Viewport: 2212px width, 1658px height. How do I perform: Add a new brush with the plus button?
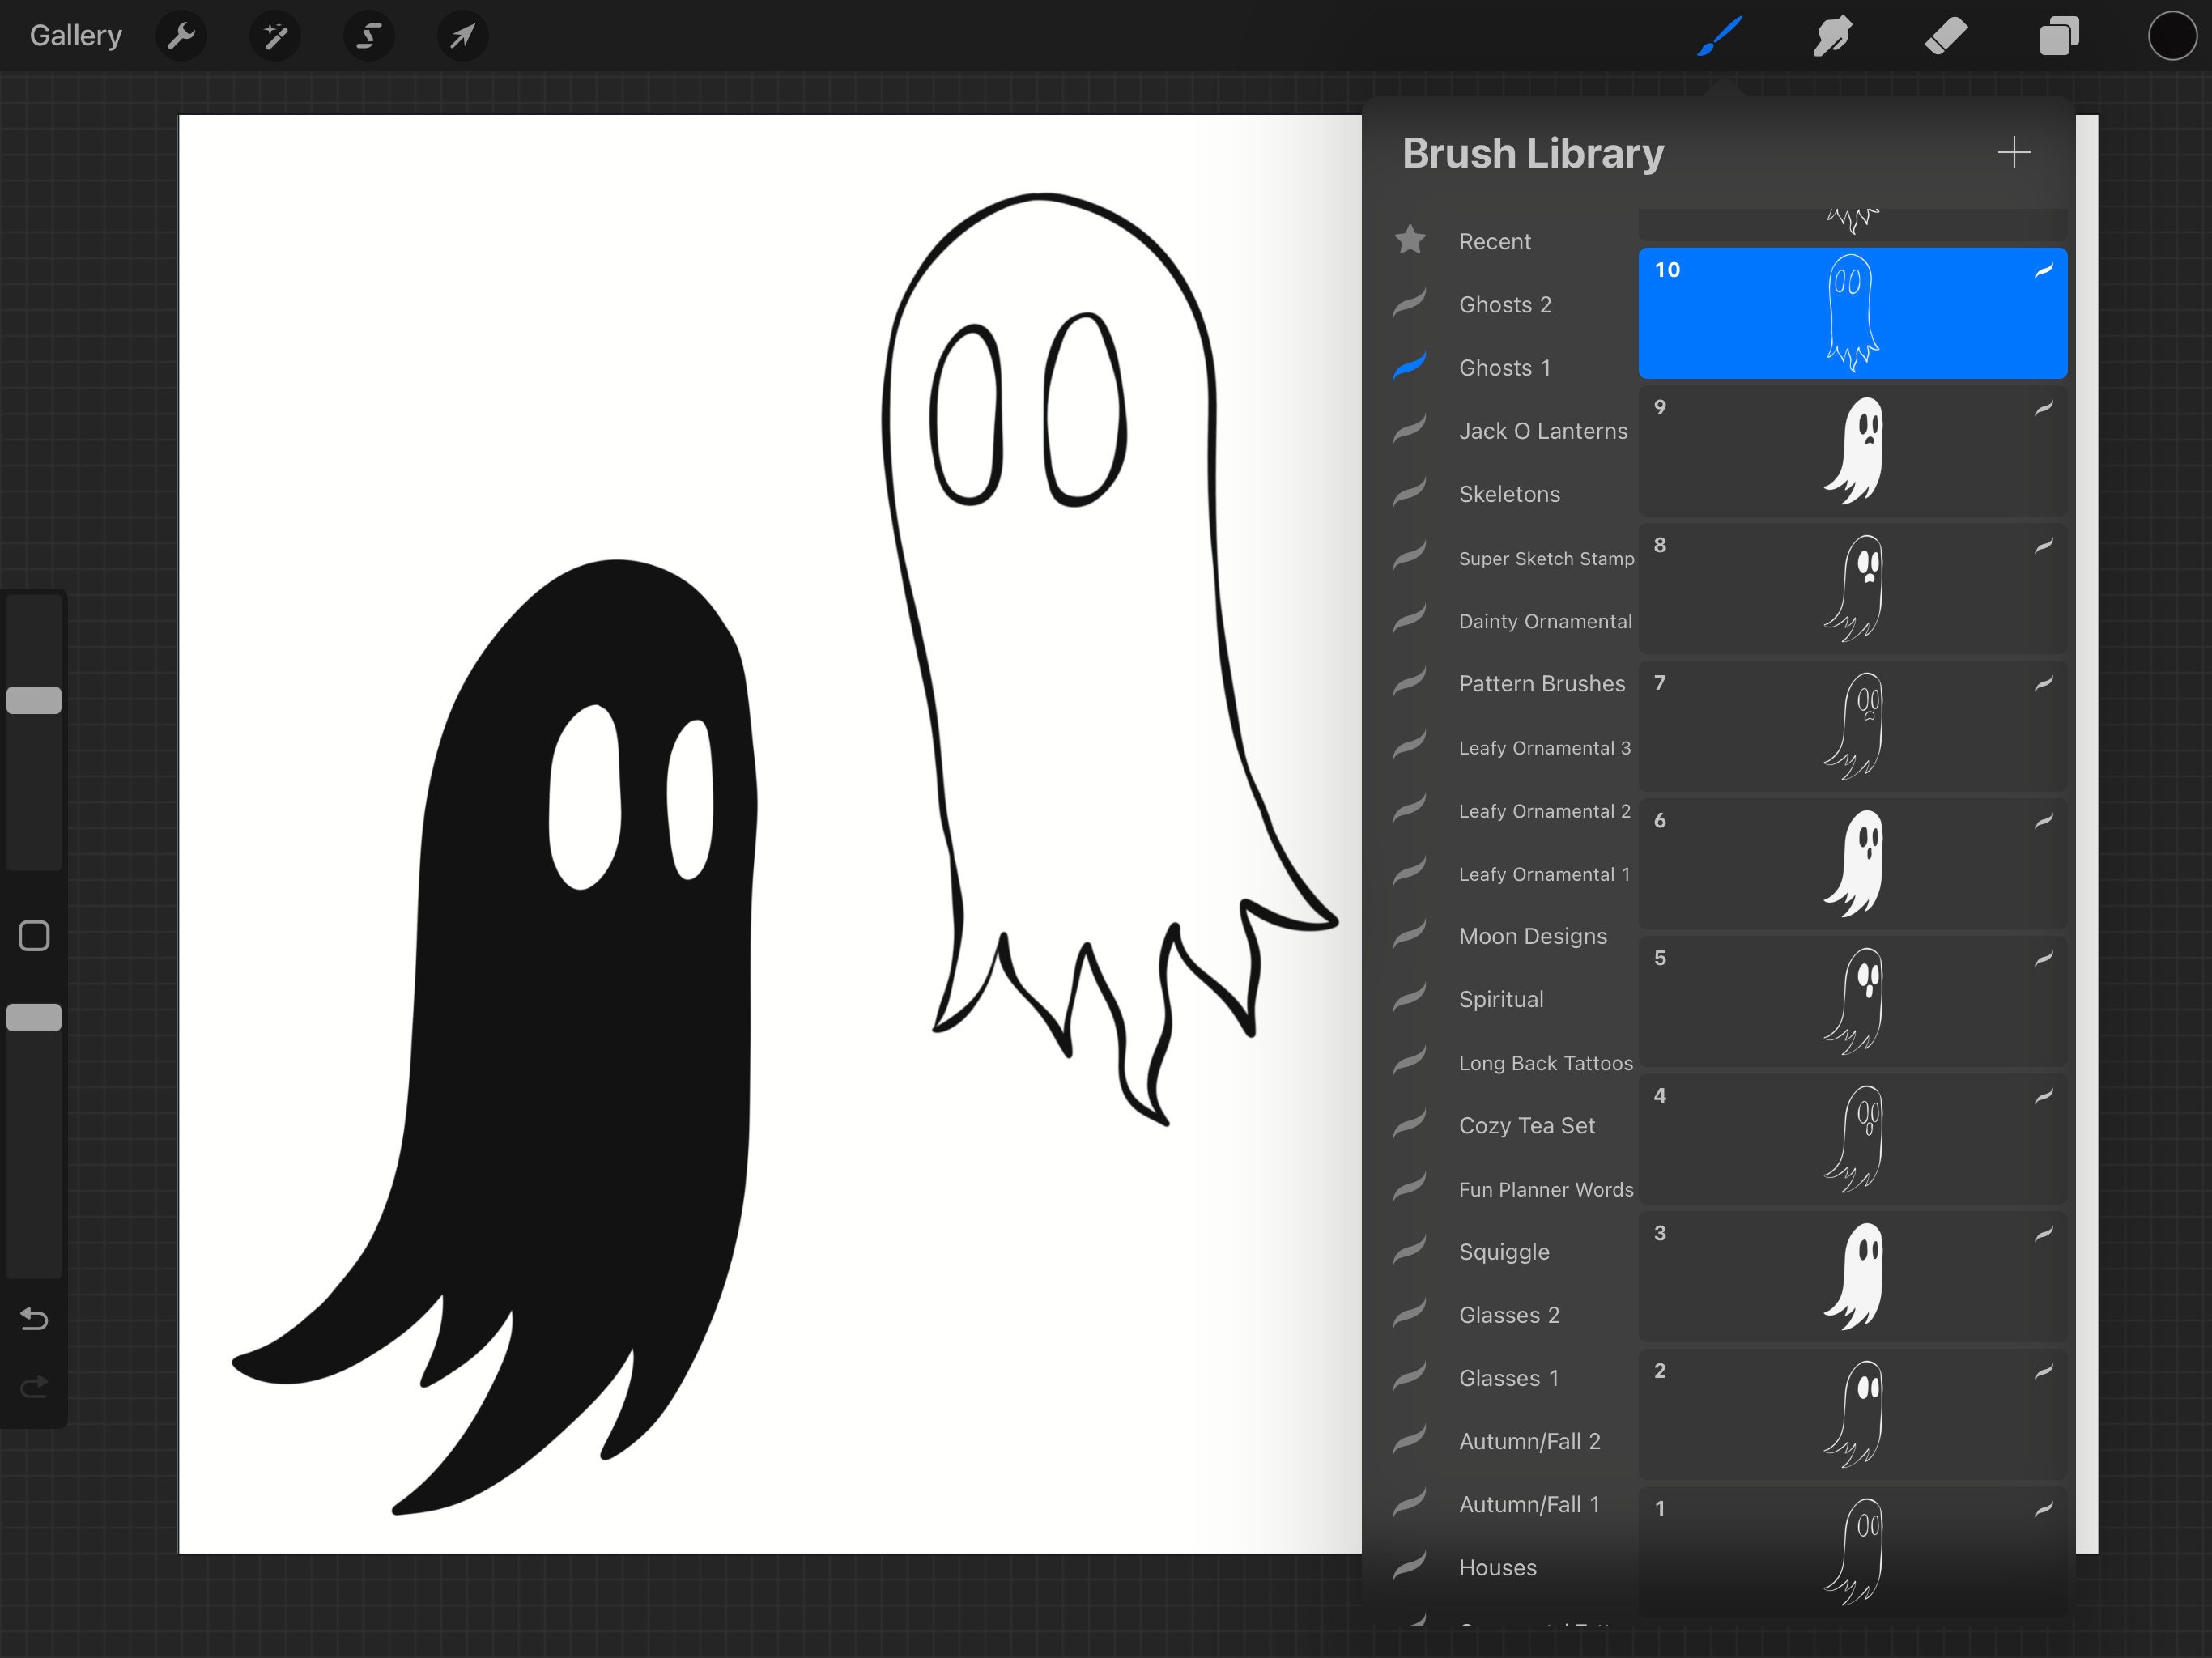2015,153
